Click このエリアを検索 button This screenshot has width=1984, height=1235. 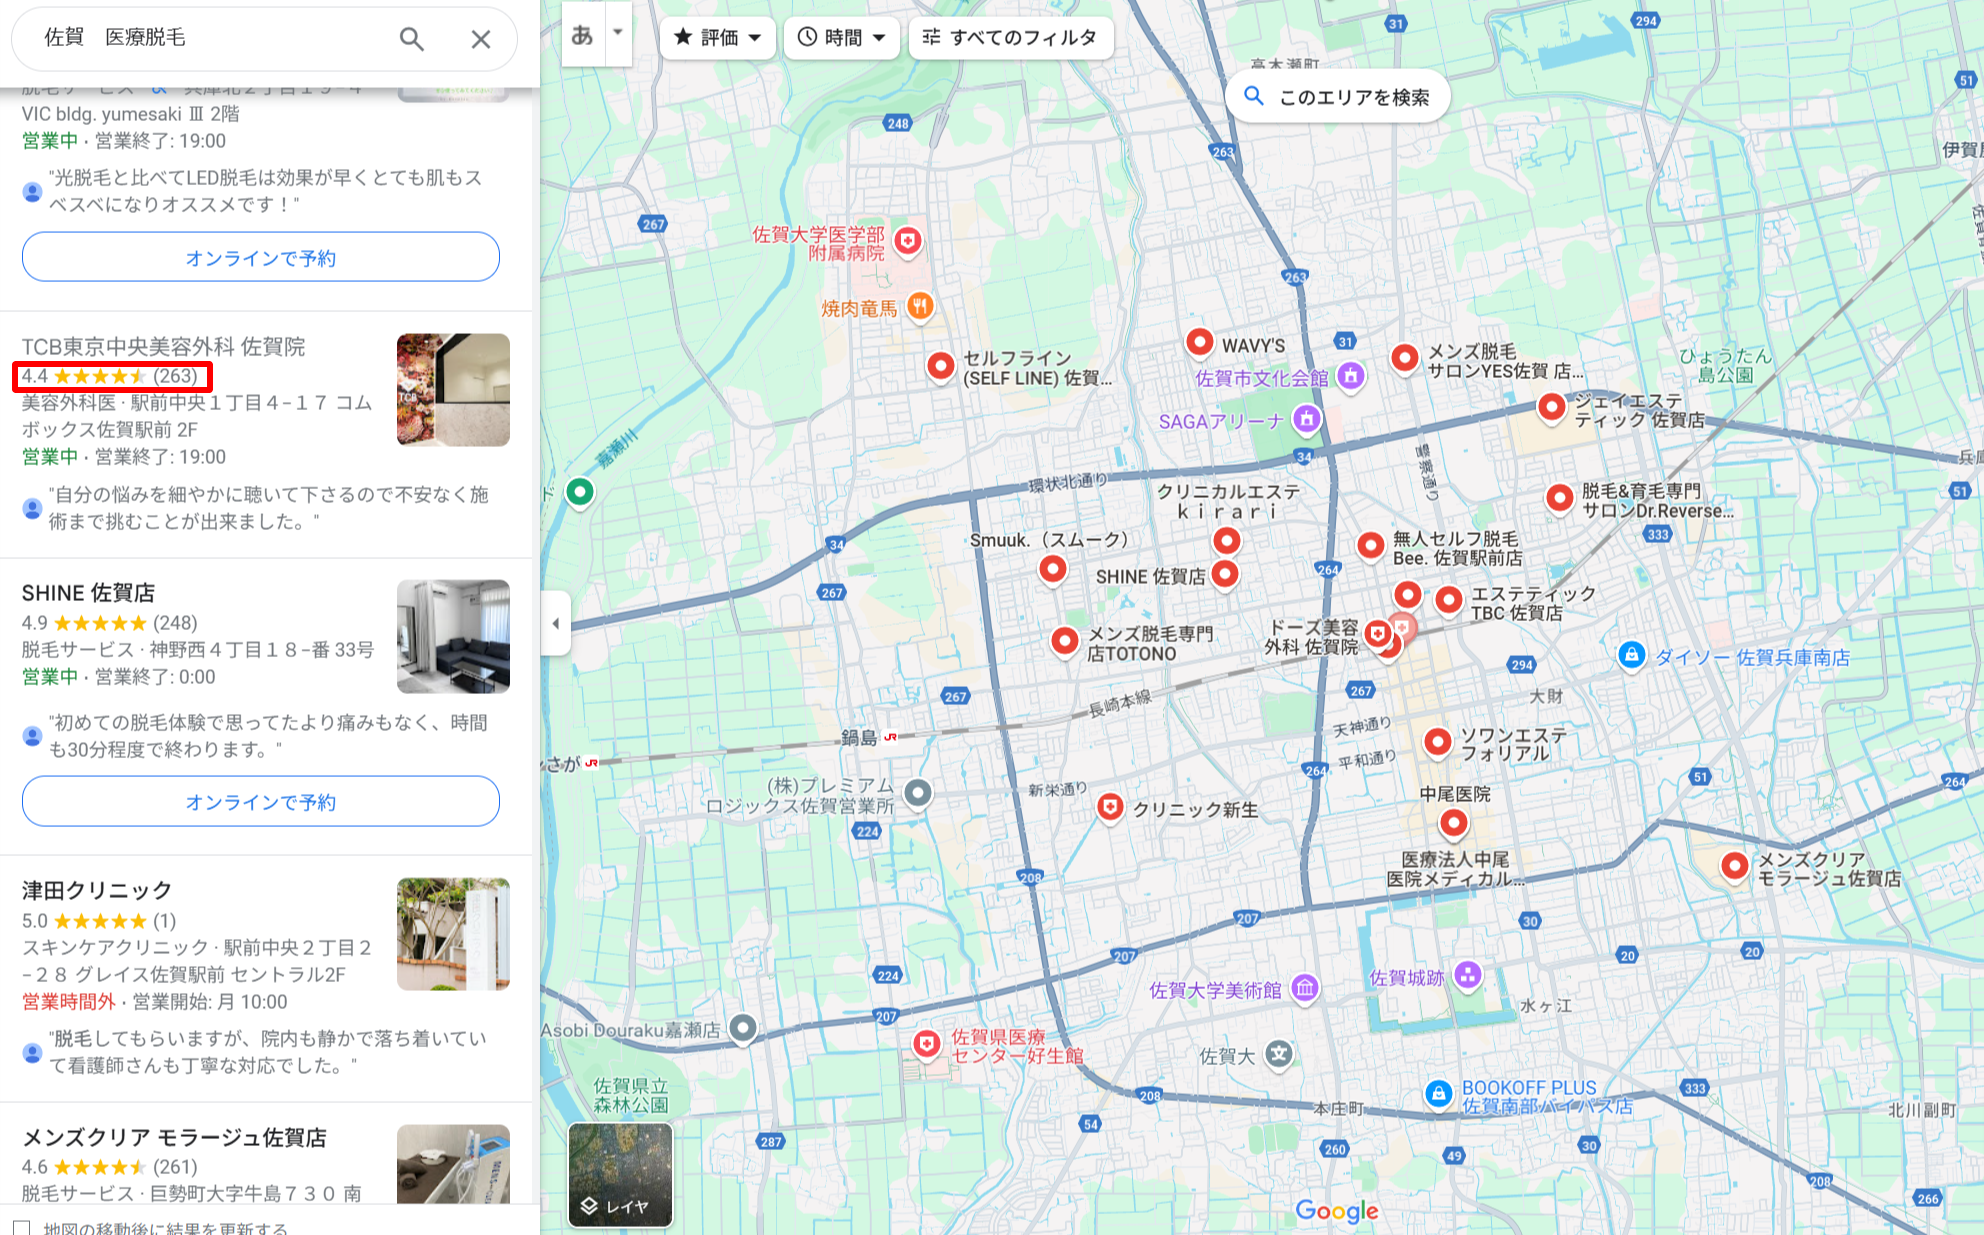[x=1337, y=97]
